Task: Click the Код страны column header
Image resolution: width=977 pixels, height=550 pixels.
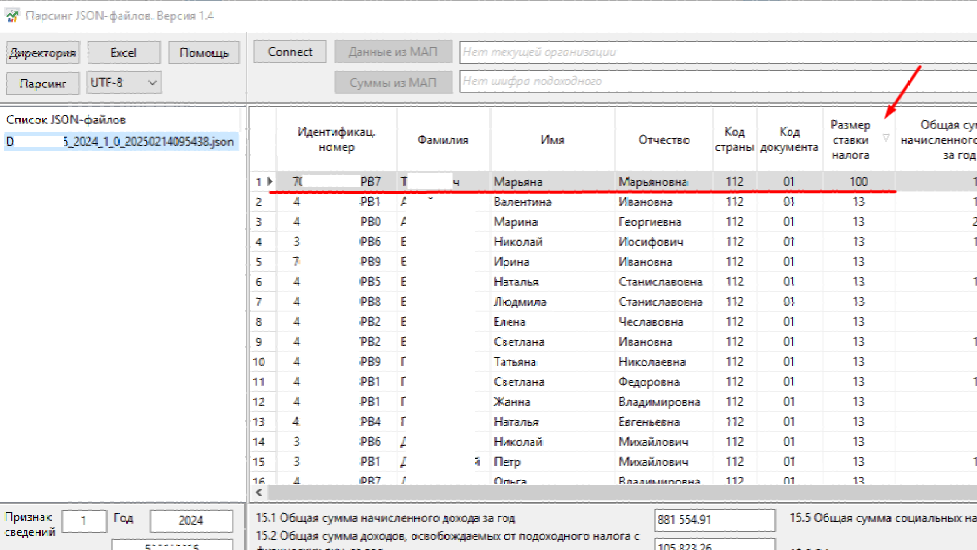Action: point(734,140)
